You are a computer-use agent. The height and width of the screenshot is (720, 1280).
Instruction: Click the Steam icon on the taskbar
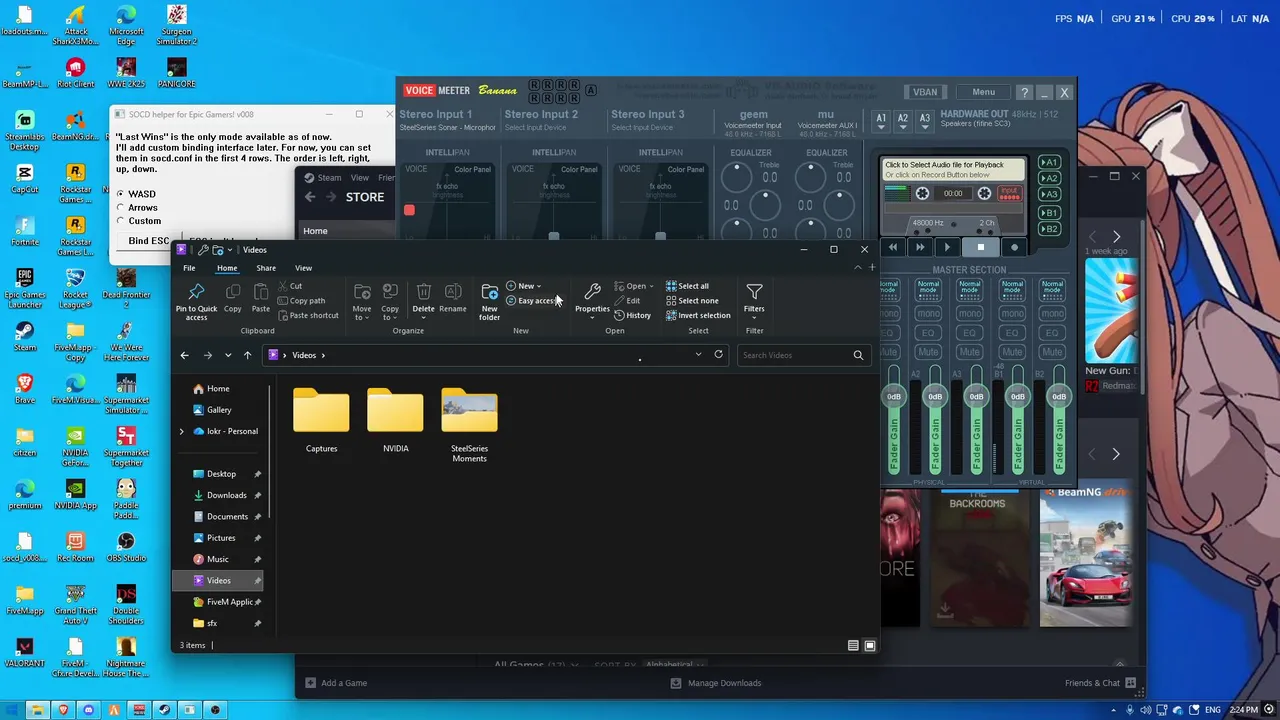[x=164, y=710]
